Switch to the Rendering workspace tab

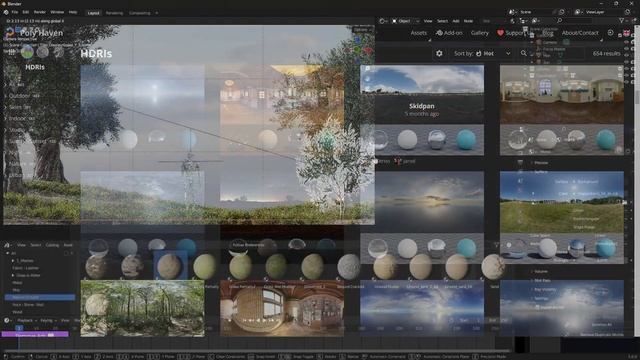(x=114, y=13)
